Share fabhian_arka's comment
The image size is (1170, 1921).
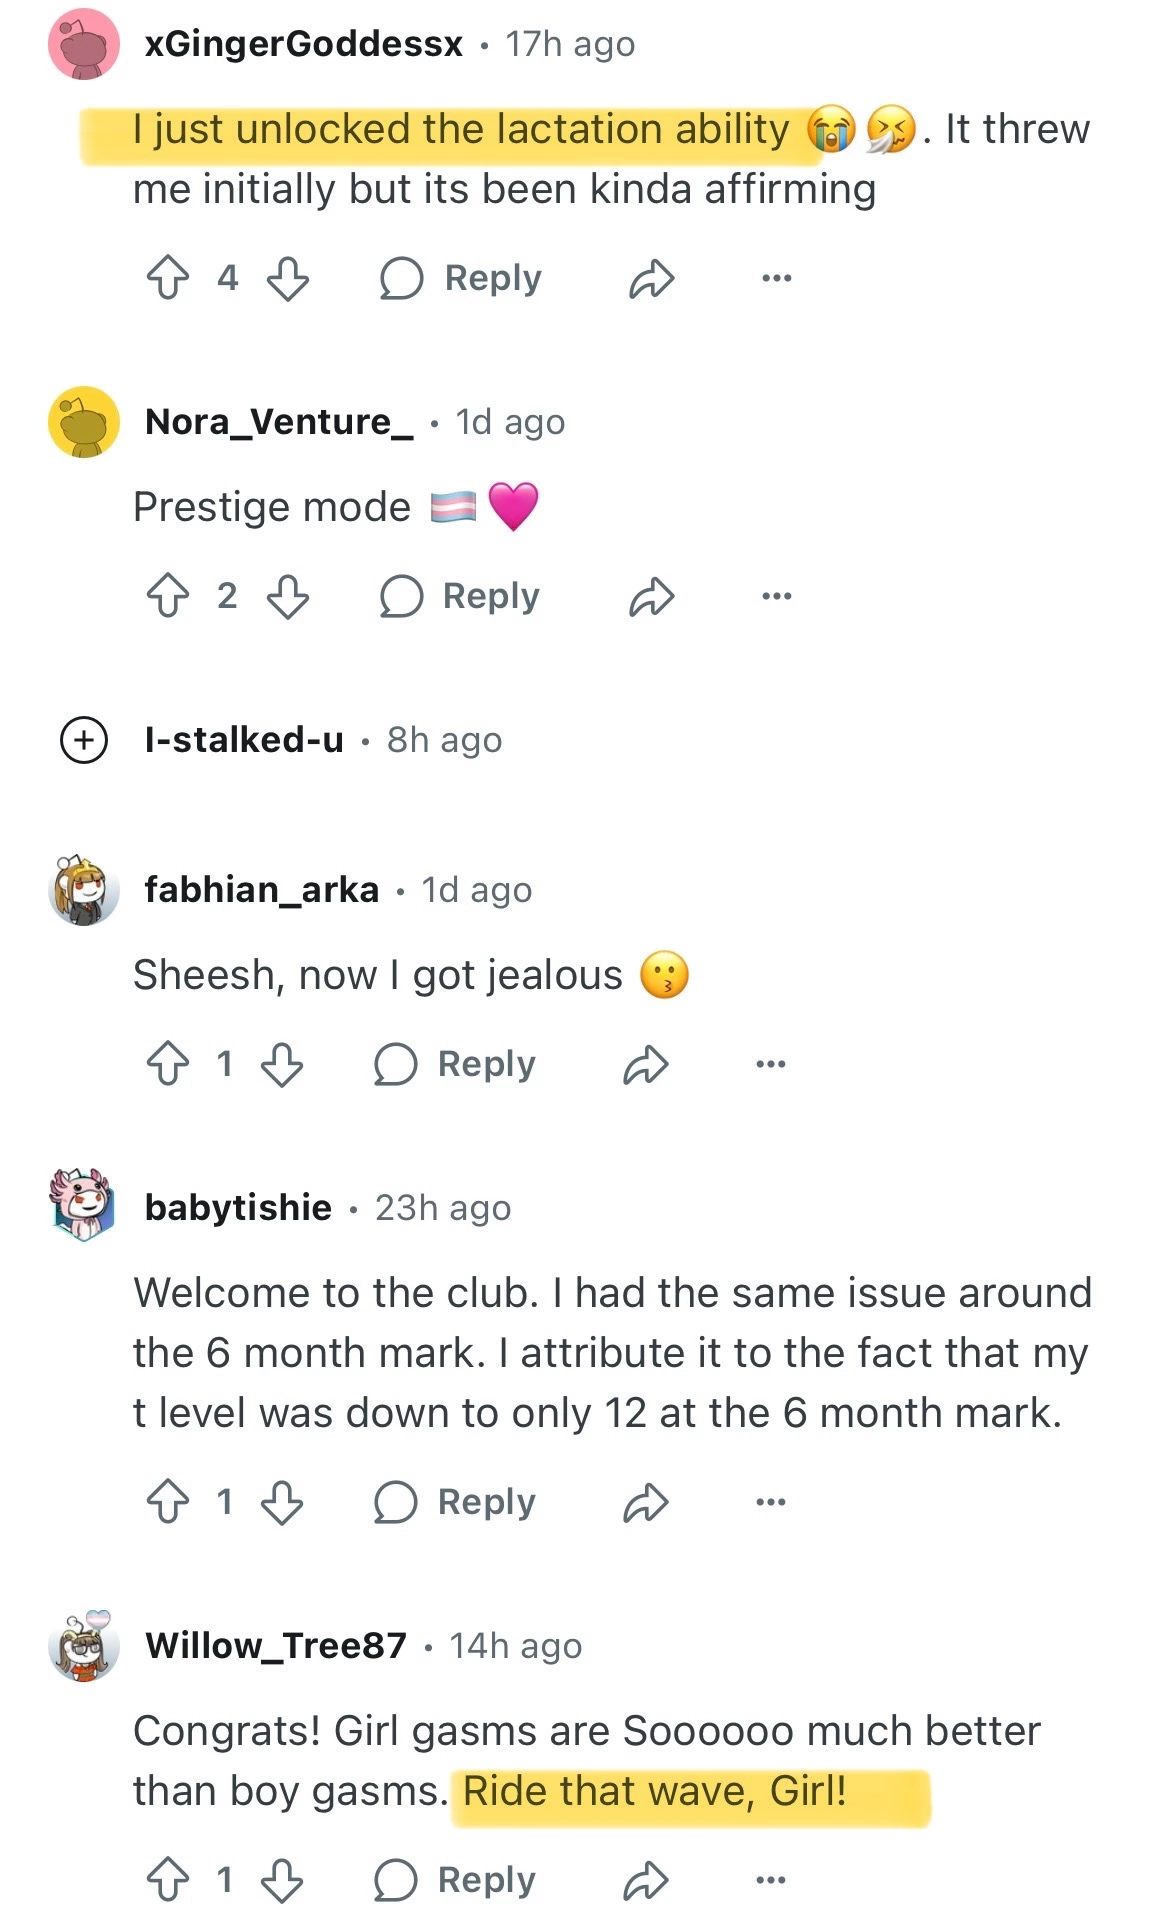pyautogui.click(x=645, y=1064)
